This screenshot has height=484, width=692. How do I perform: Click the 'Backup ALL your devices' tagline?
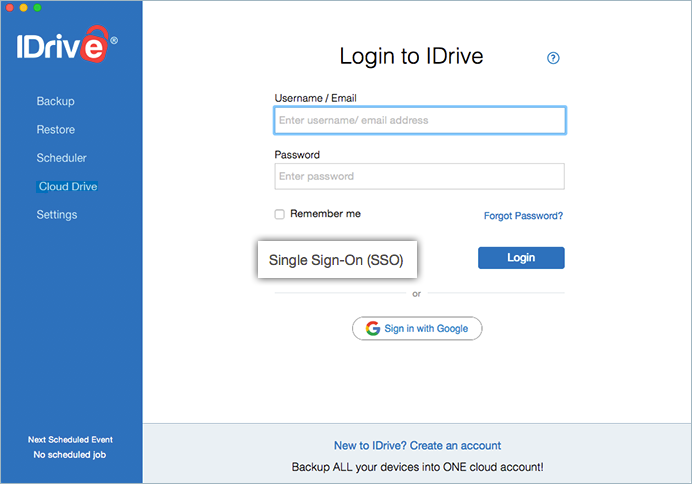(417, 467)
